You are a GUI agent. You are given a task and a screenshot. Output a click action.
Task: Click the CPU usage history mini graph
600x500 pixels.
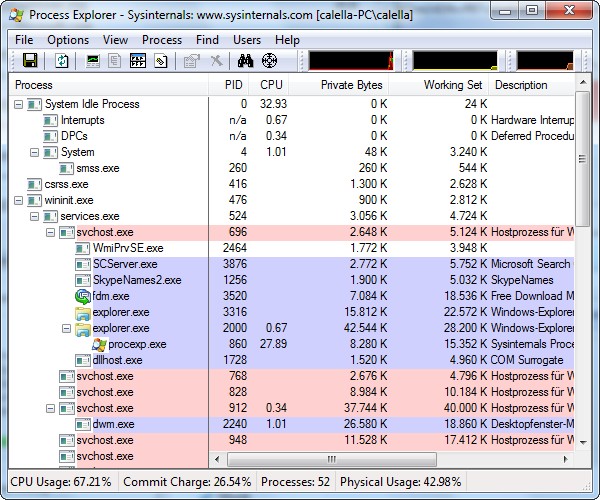pos(351,60)
